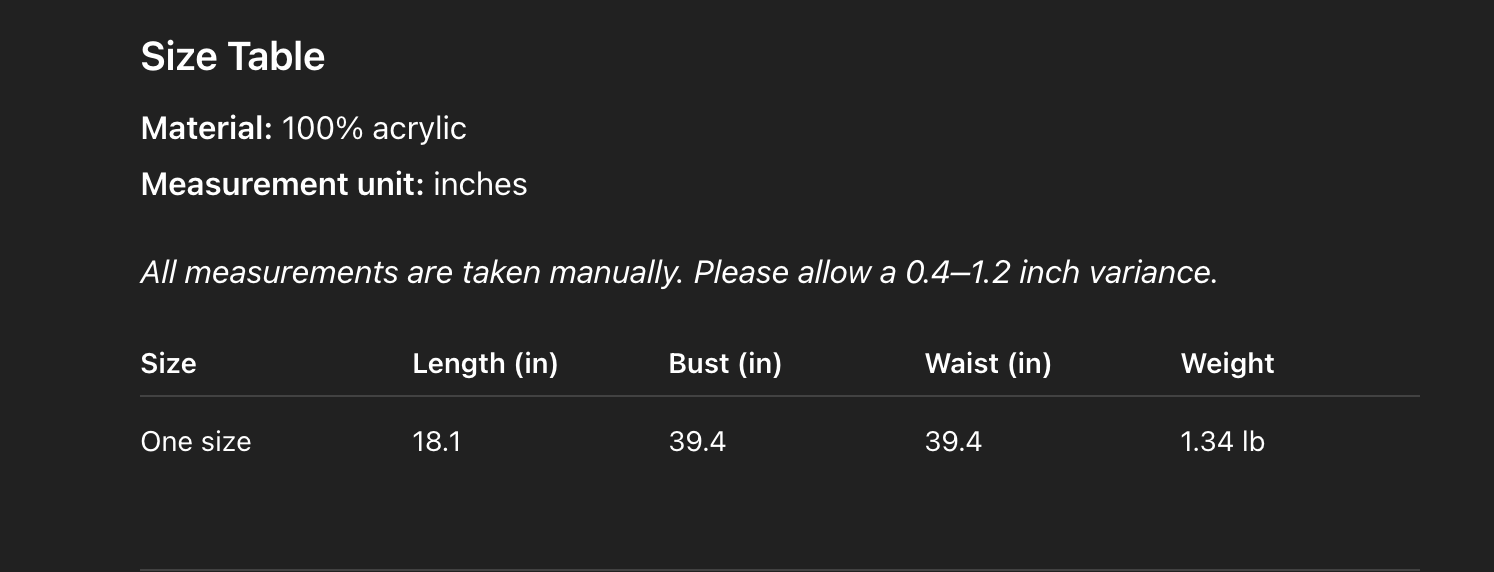Click the Weight column header
The image size is (1494, 572).
click(x=1227, y=364)
